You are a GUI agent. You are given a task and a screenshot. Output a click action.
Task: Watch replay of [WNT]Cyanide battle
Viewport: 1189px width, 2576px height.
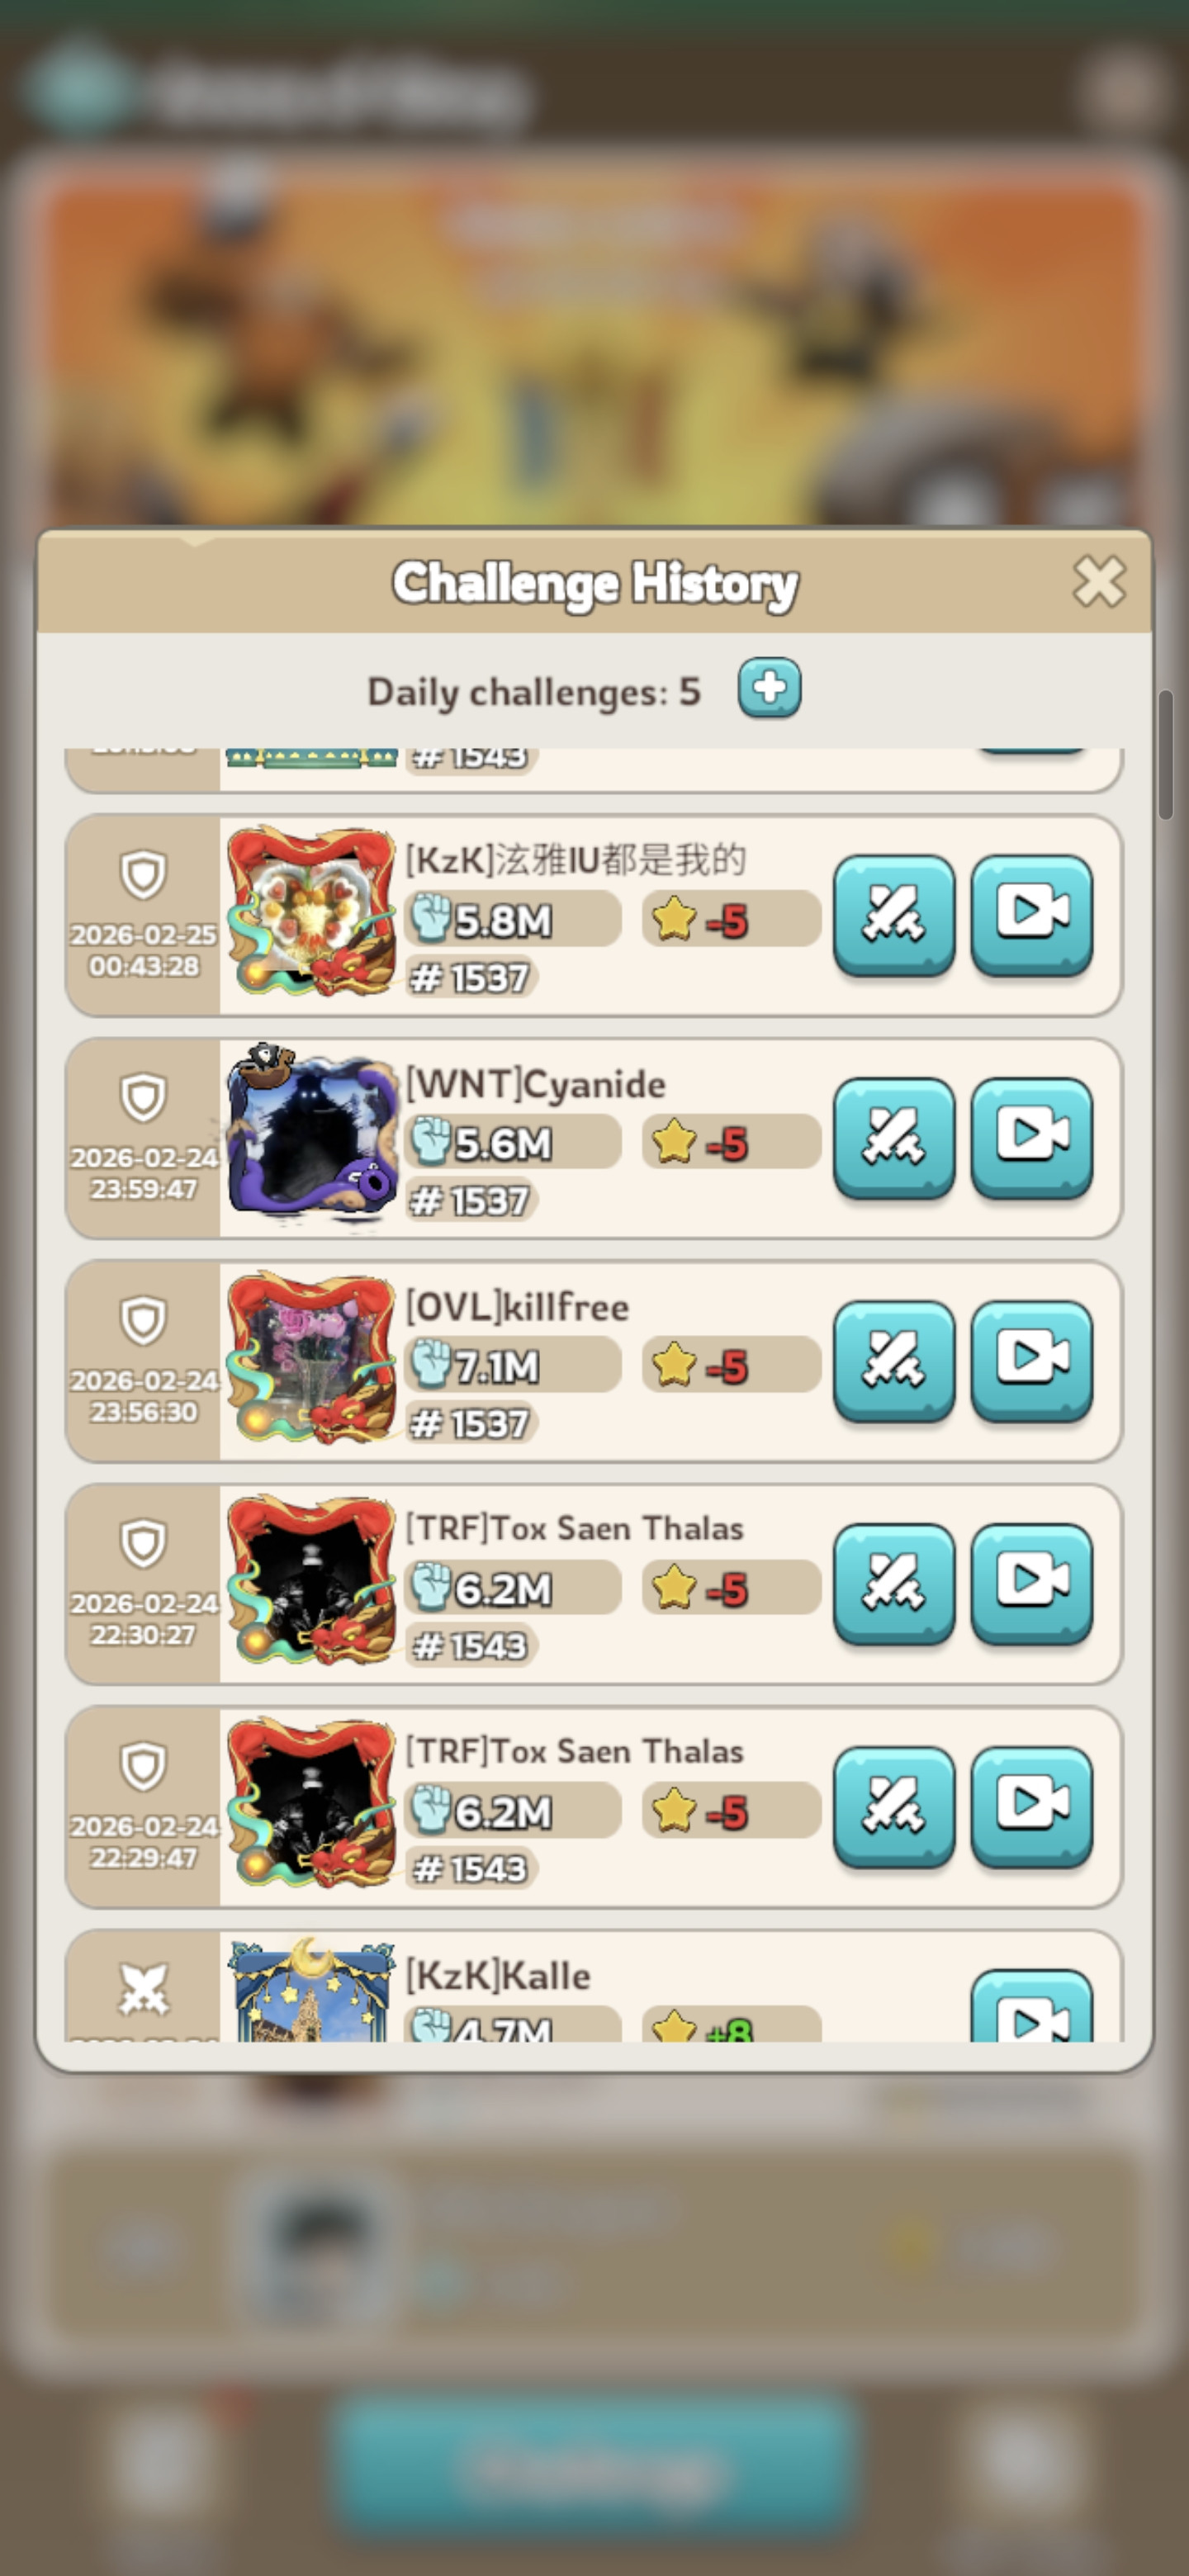[x=1032, y=1138]
